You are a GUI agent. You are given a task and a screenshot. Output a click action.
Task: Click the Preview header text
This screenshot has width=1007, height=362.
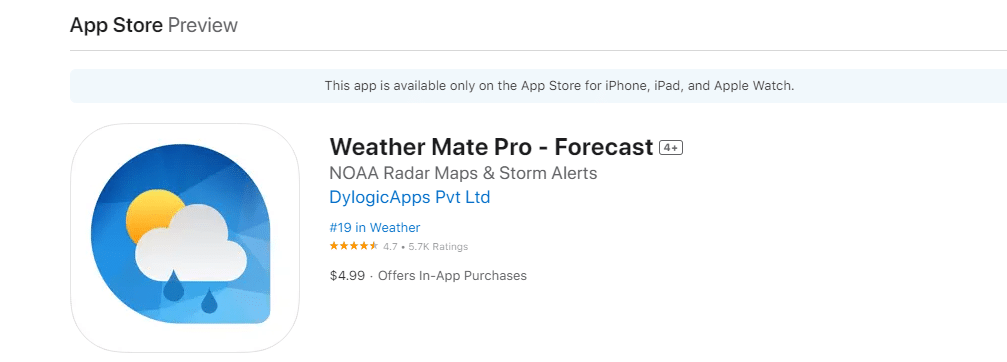coord(203,25)
